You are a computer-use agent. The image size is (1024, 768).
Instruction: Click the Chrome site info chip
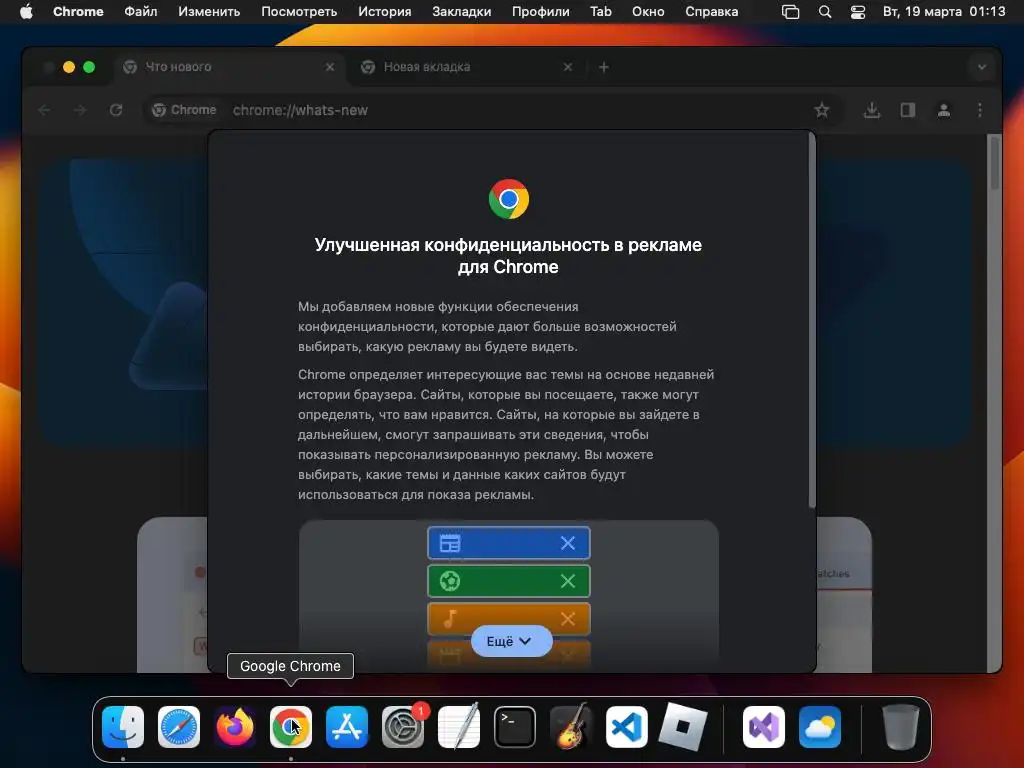(x=184, y=110)
